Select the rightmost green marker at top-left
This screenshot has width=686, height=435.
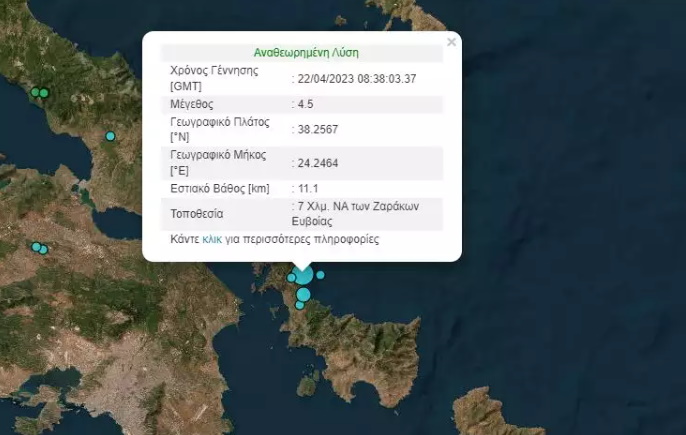point(44,94)
